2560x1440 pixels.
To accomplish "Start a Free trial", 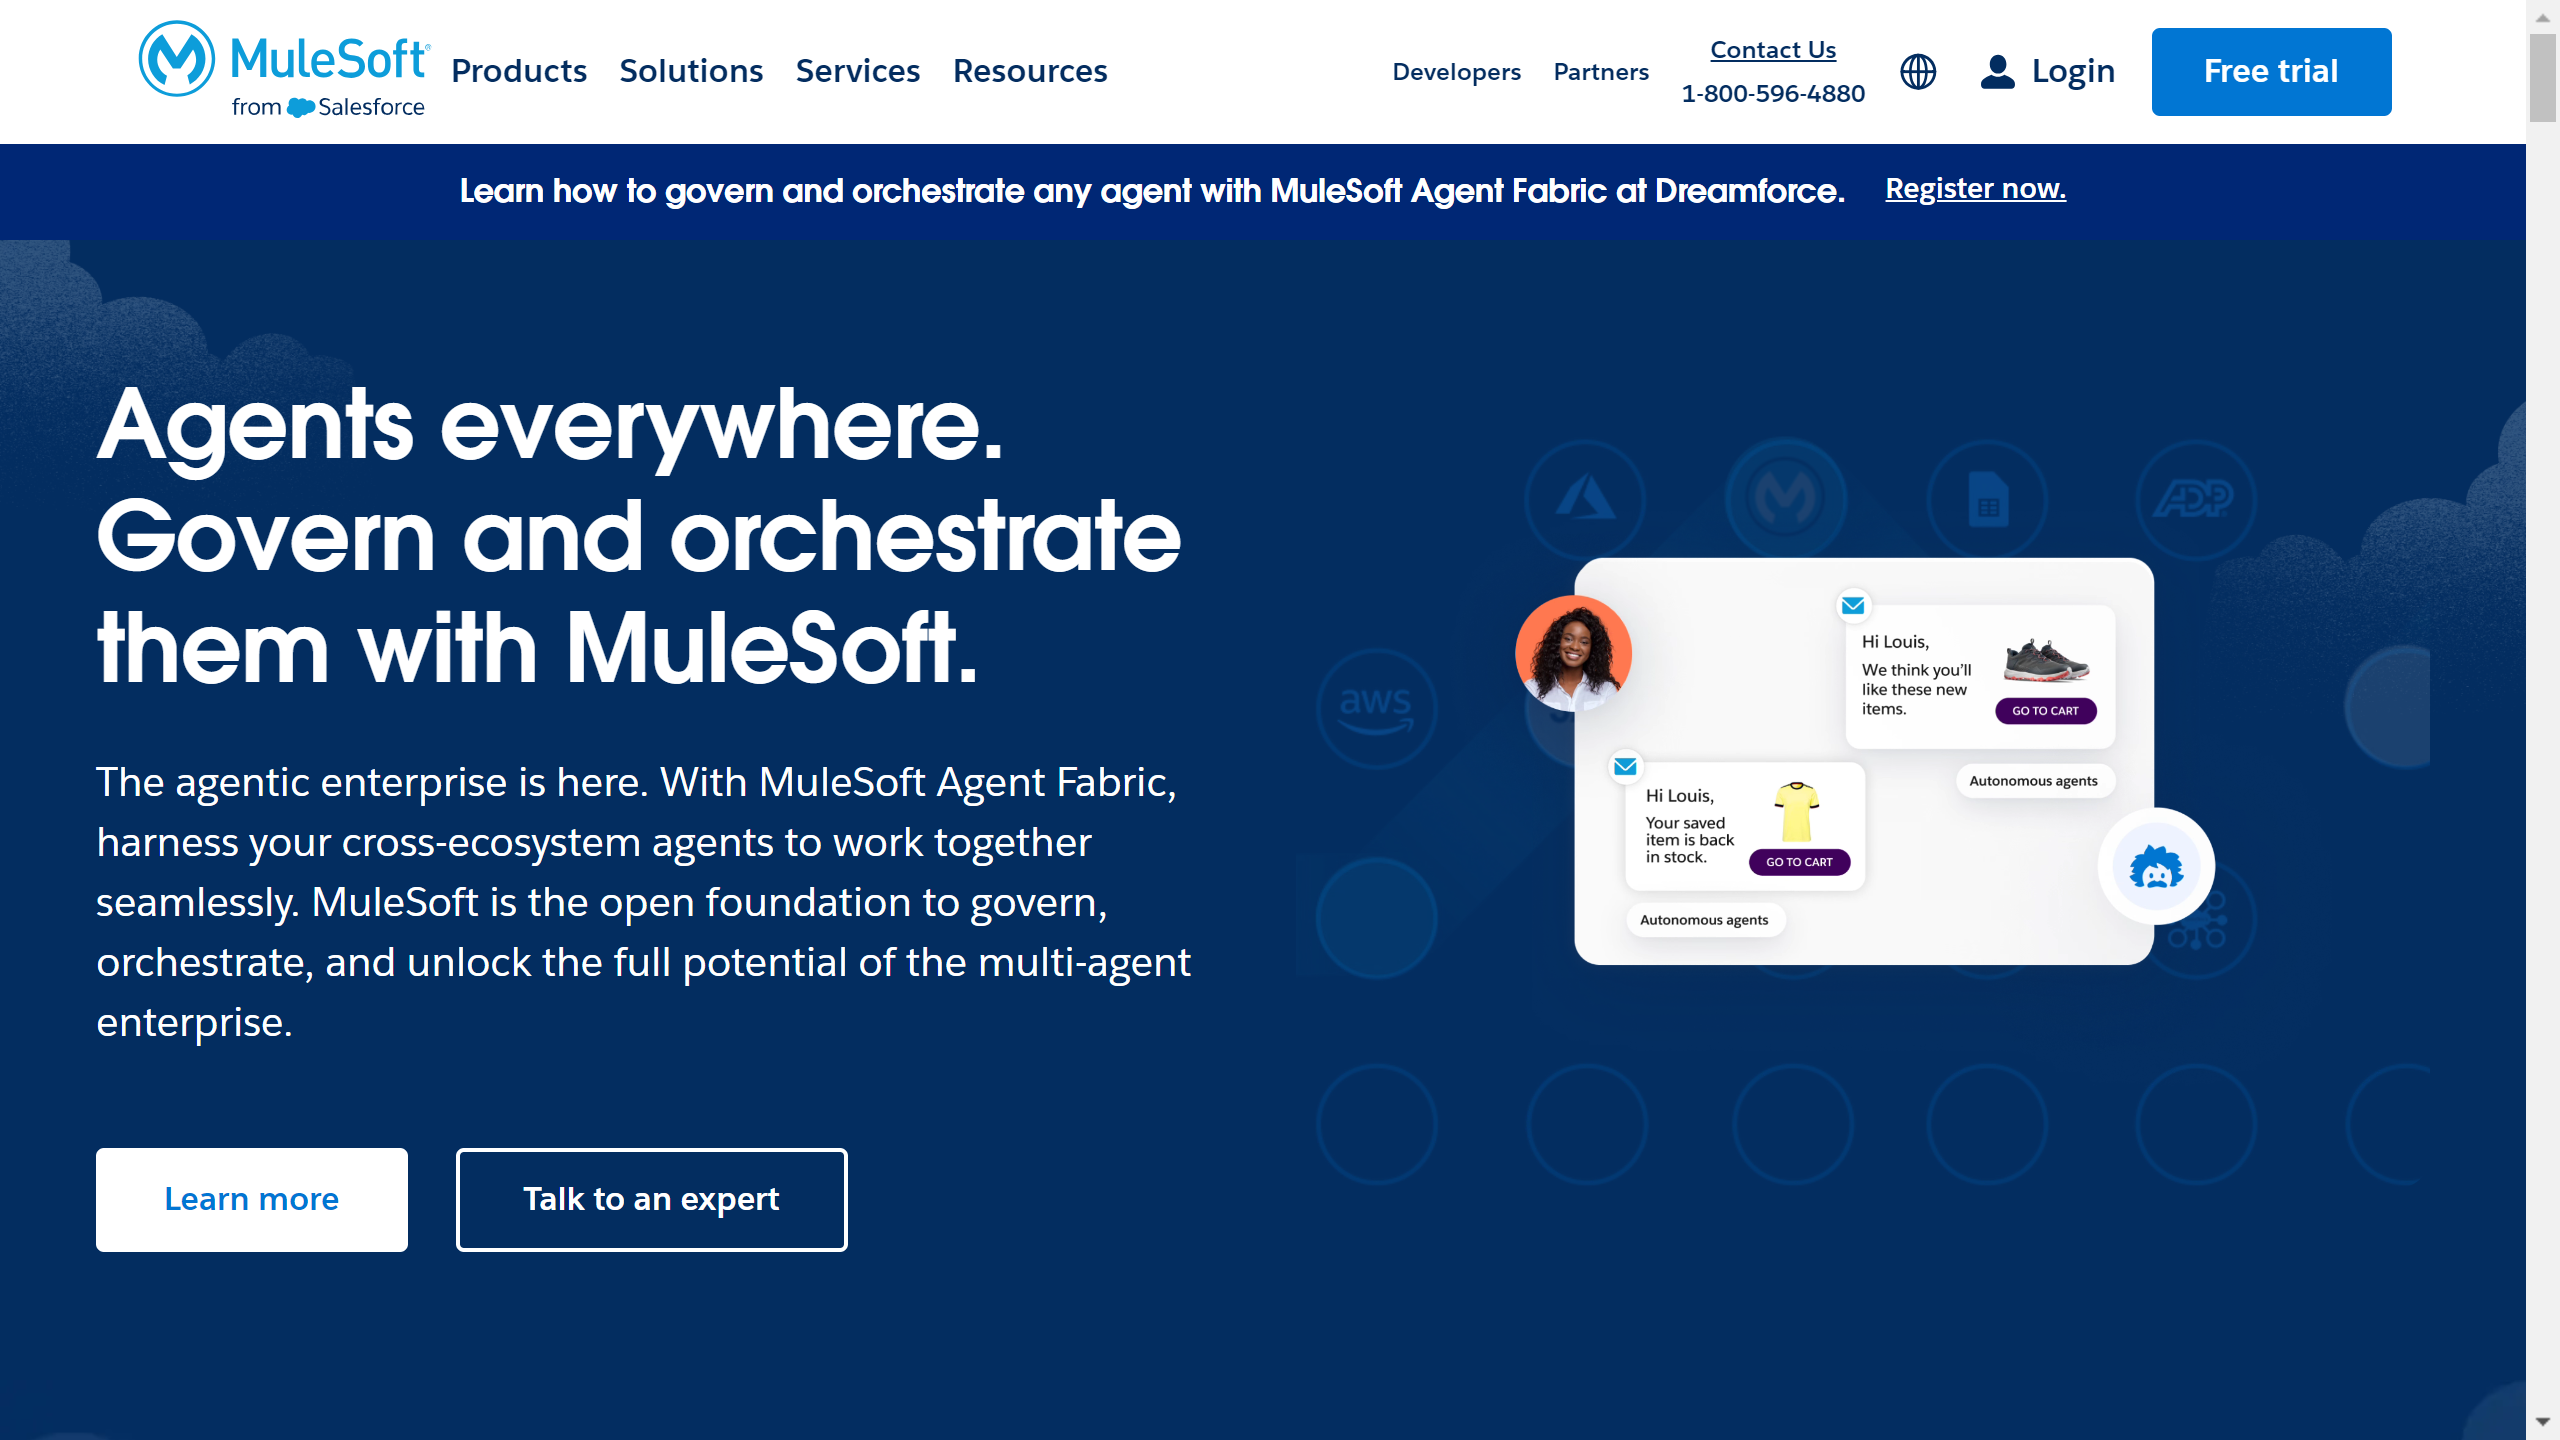I will (x=2270, y=71).
